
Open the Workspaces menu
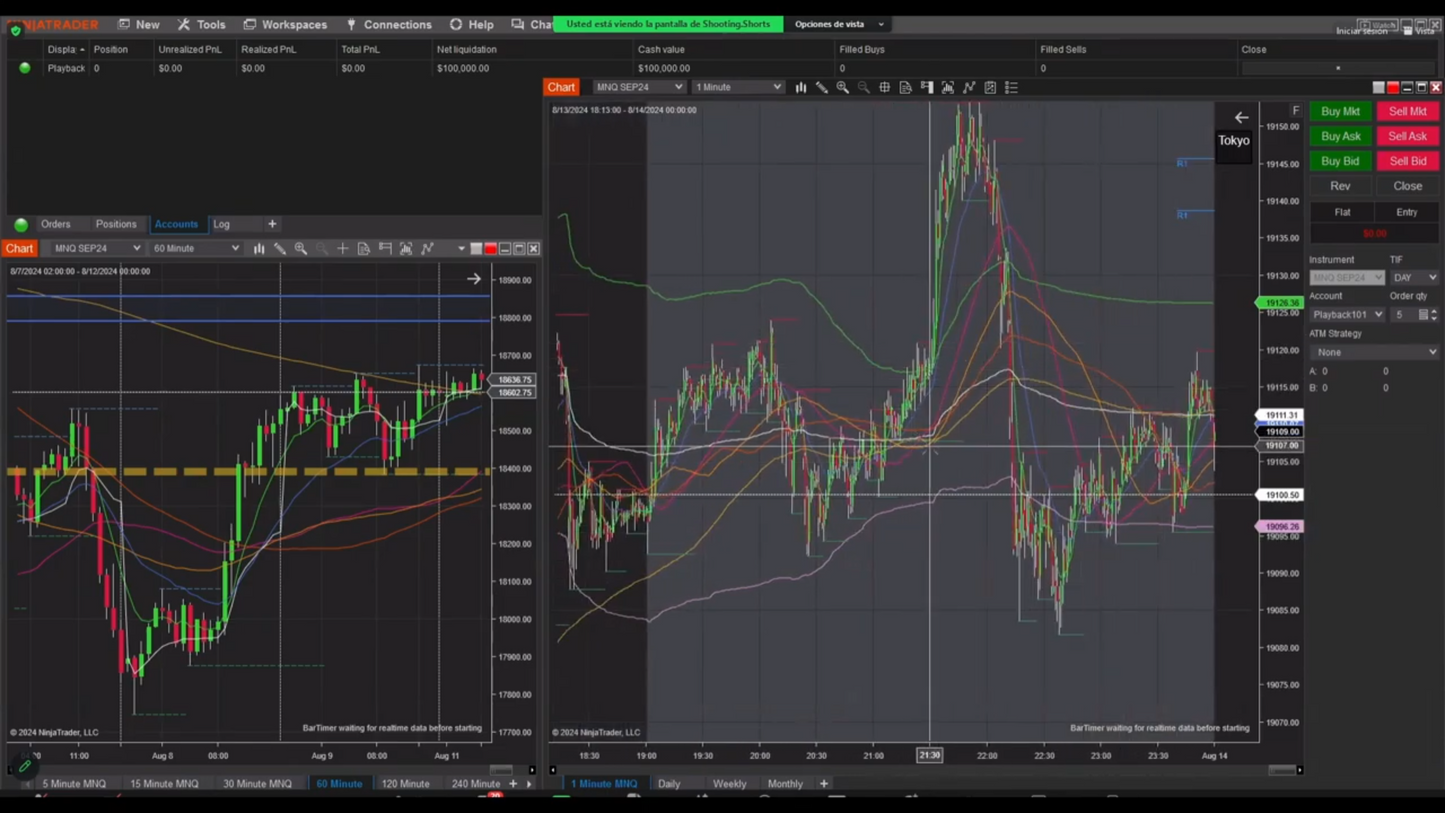[285, 24]
